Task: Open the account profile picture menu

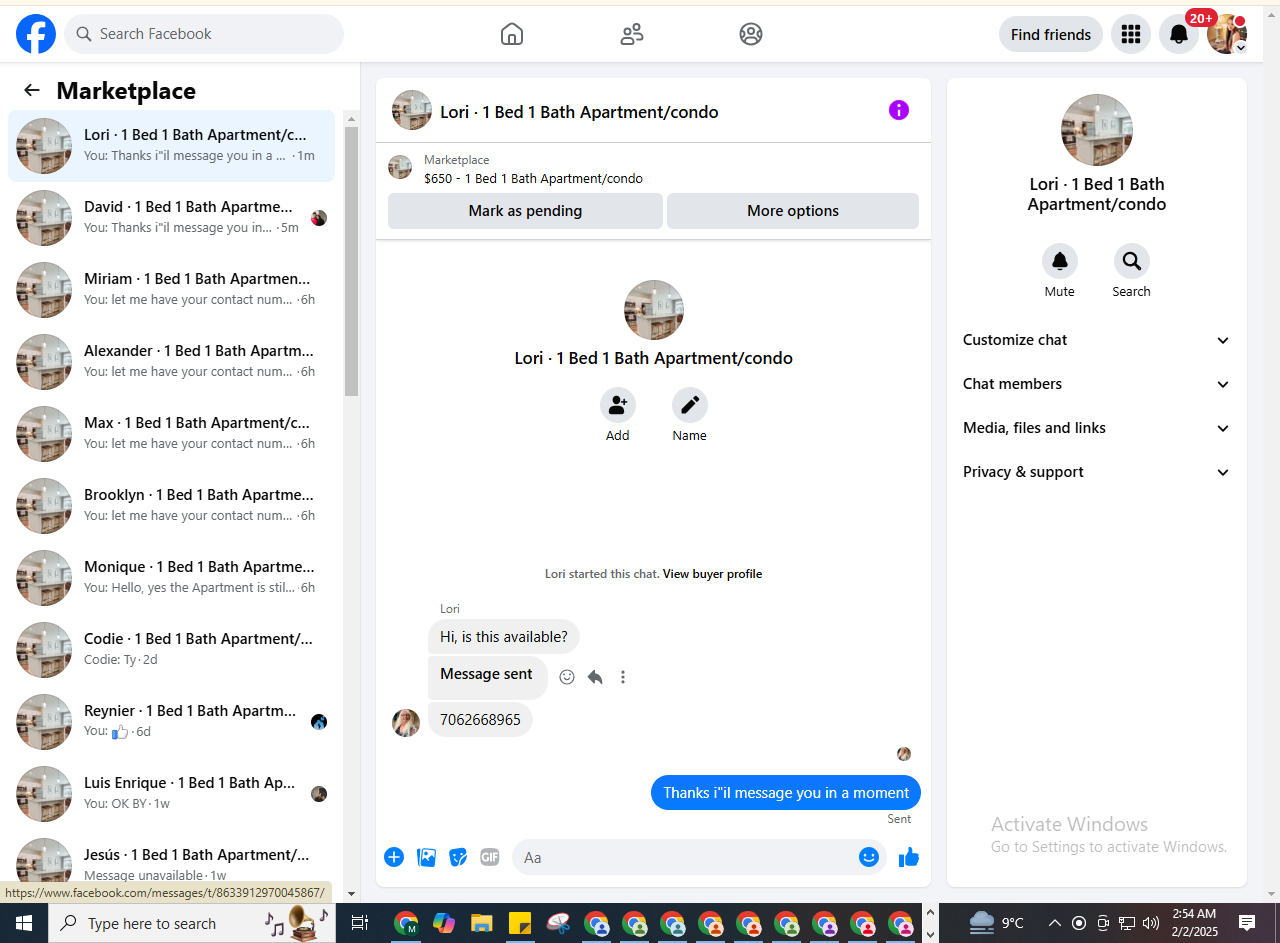Action: 1226,34
